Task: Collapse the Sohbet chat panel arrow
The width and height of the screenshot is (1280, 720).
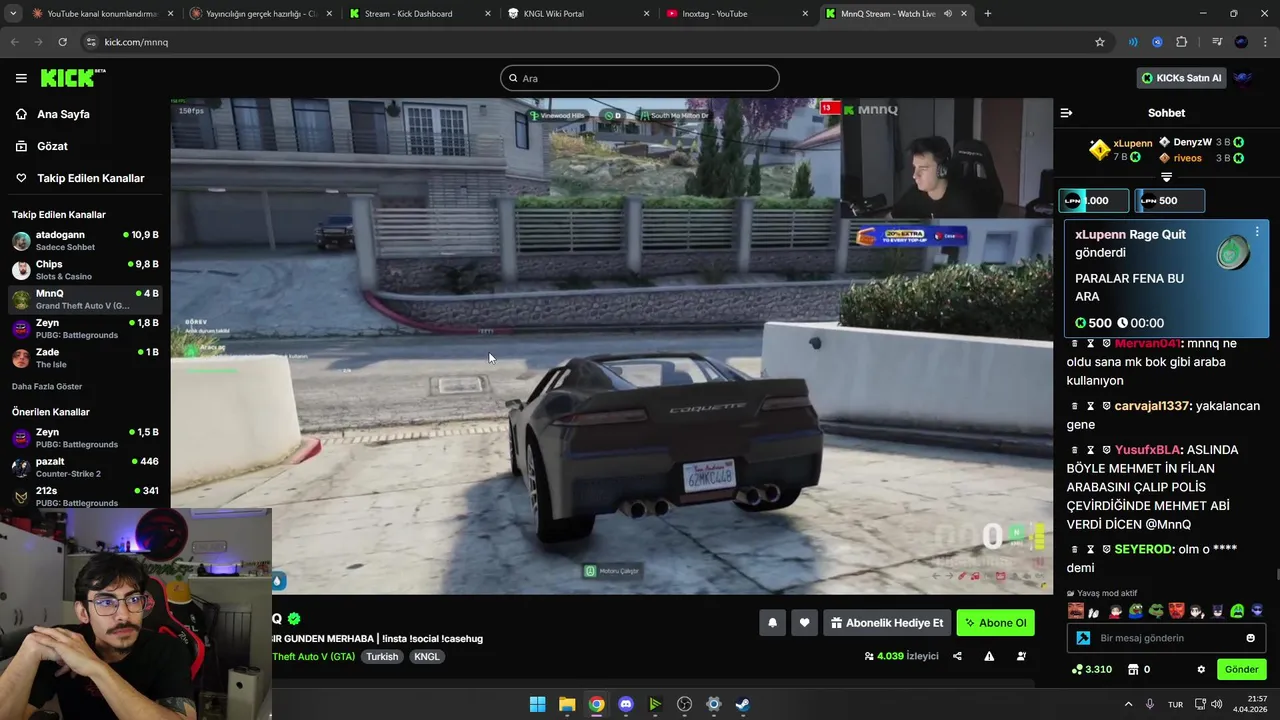Action: click(x=1066, y=113)
